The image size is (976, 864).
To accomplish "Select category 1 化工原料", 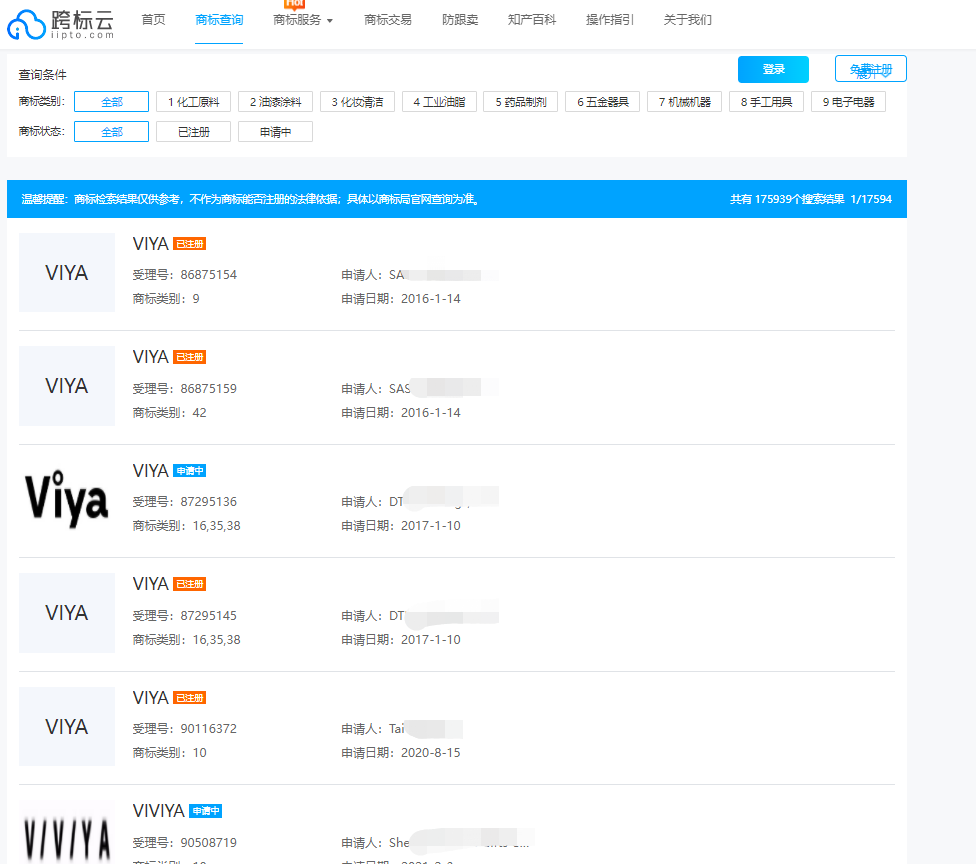I will [193, 101].
